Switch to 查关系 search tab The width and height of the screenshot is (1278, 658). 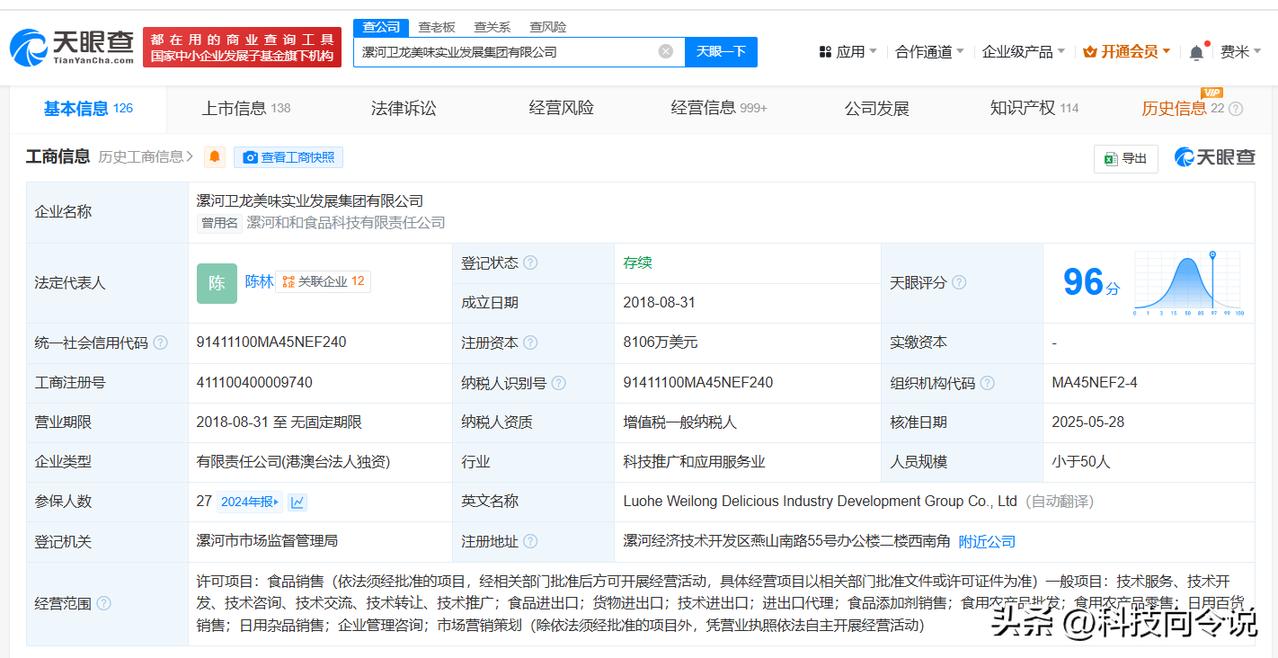tap(492, 27)
